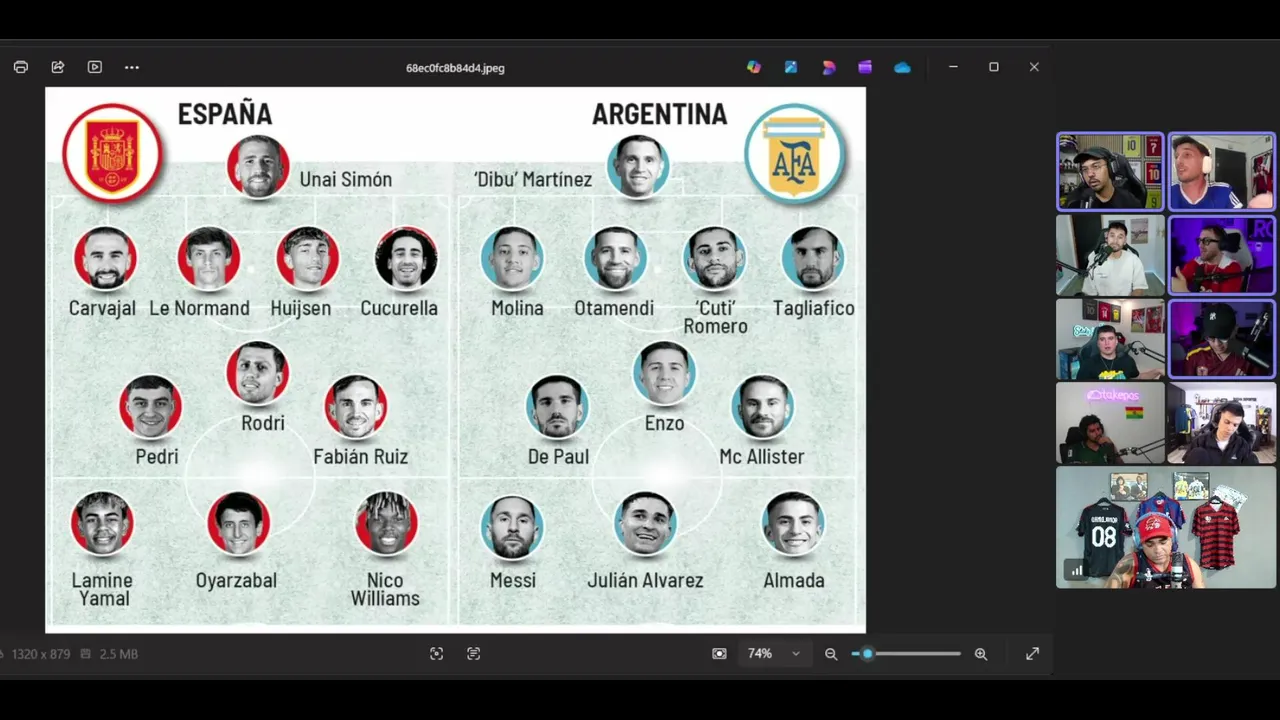Click the 'Unai Simón' name label
This screenshot has height=720, width=1280.
coord(346,180)
